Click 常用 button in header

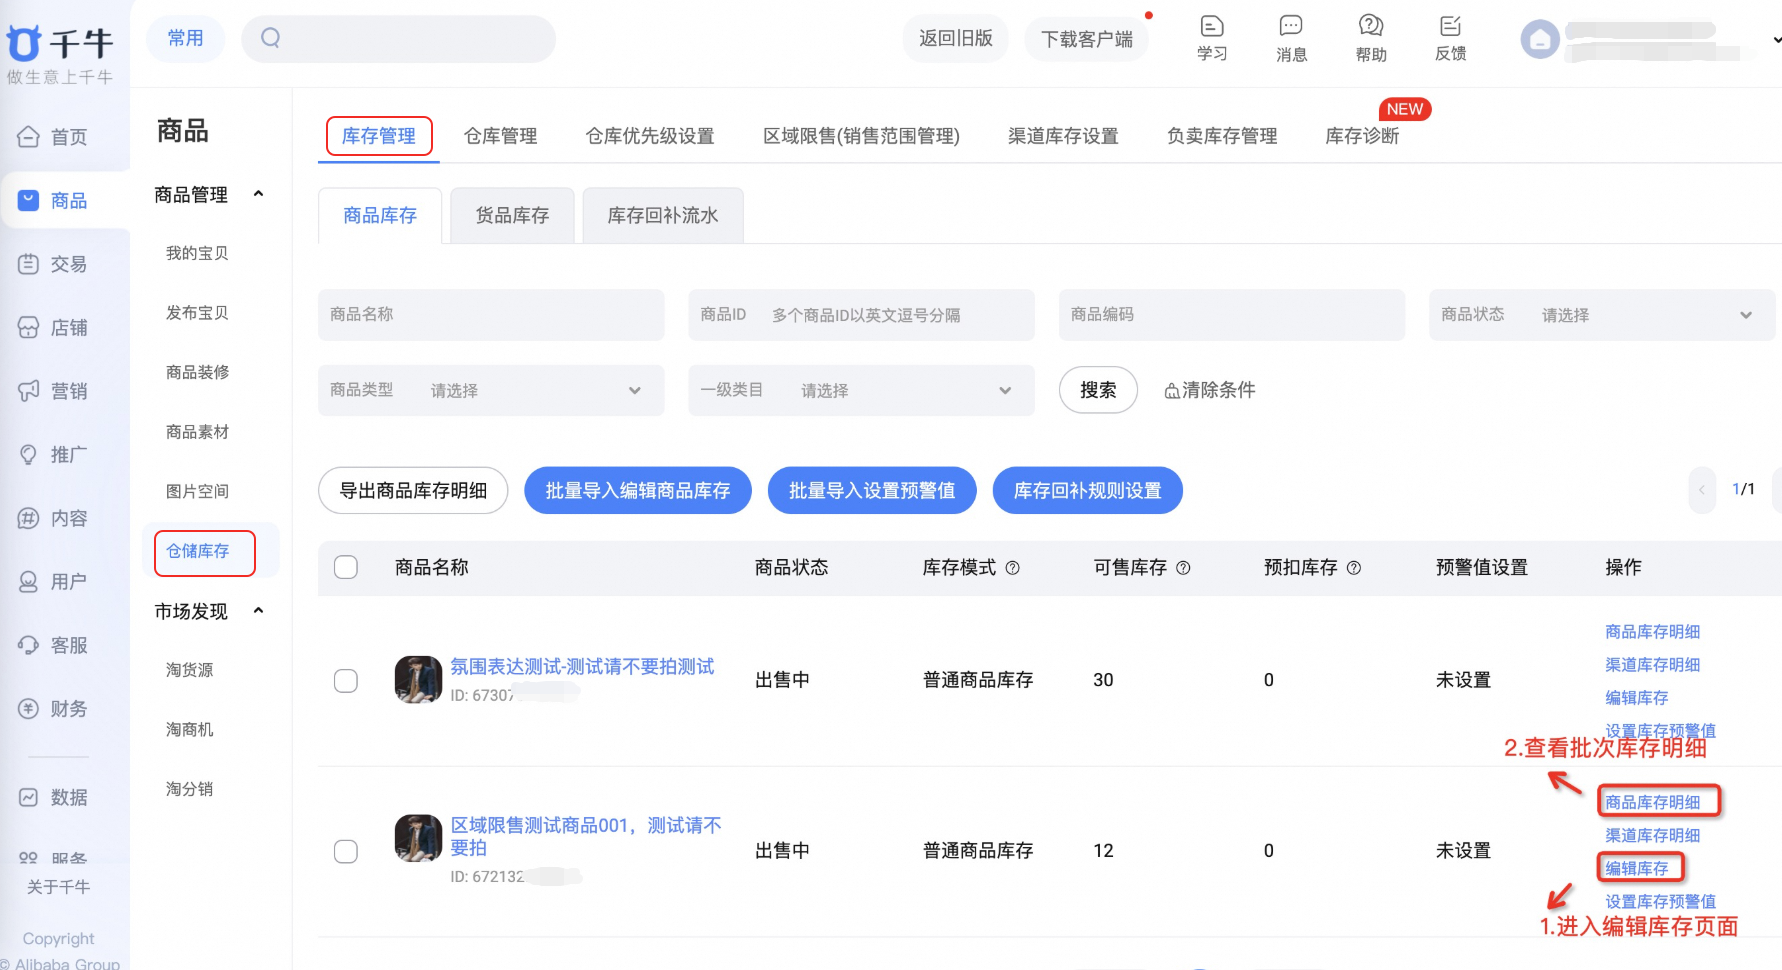[x=186, y=39]
